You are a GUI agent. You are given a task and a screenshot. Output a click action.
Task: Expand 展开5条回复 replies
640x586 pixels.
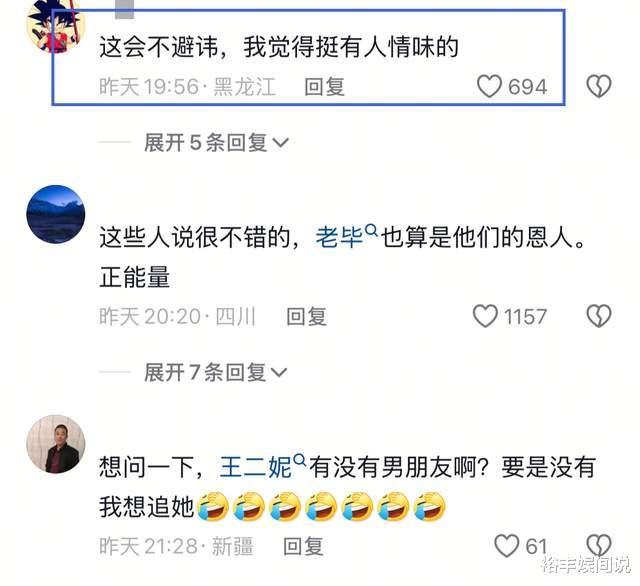tap(216, 142)
